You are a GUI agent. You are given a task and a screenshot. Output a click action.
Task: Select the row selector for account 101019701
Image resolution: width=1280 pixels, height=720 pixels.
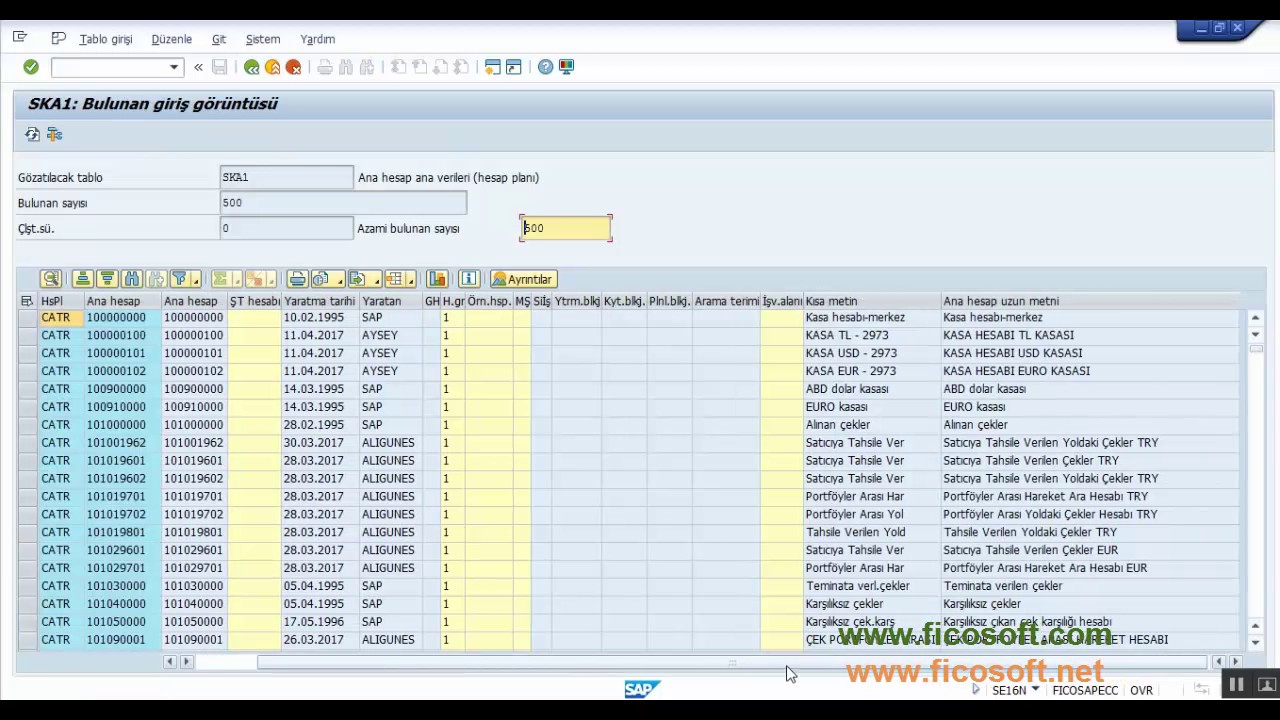pyautogui.click(x=27, y=496)
